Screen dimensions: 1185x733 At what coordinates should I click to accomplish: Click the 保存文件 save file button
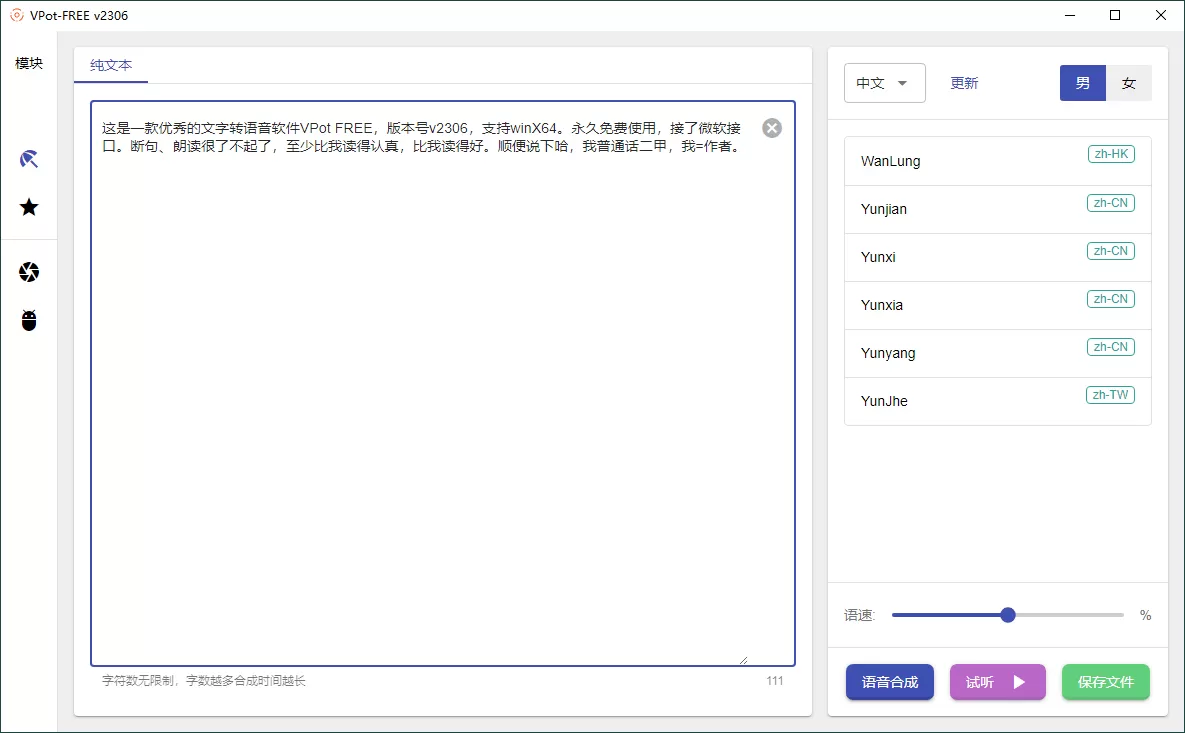(x=1105, y=682)
